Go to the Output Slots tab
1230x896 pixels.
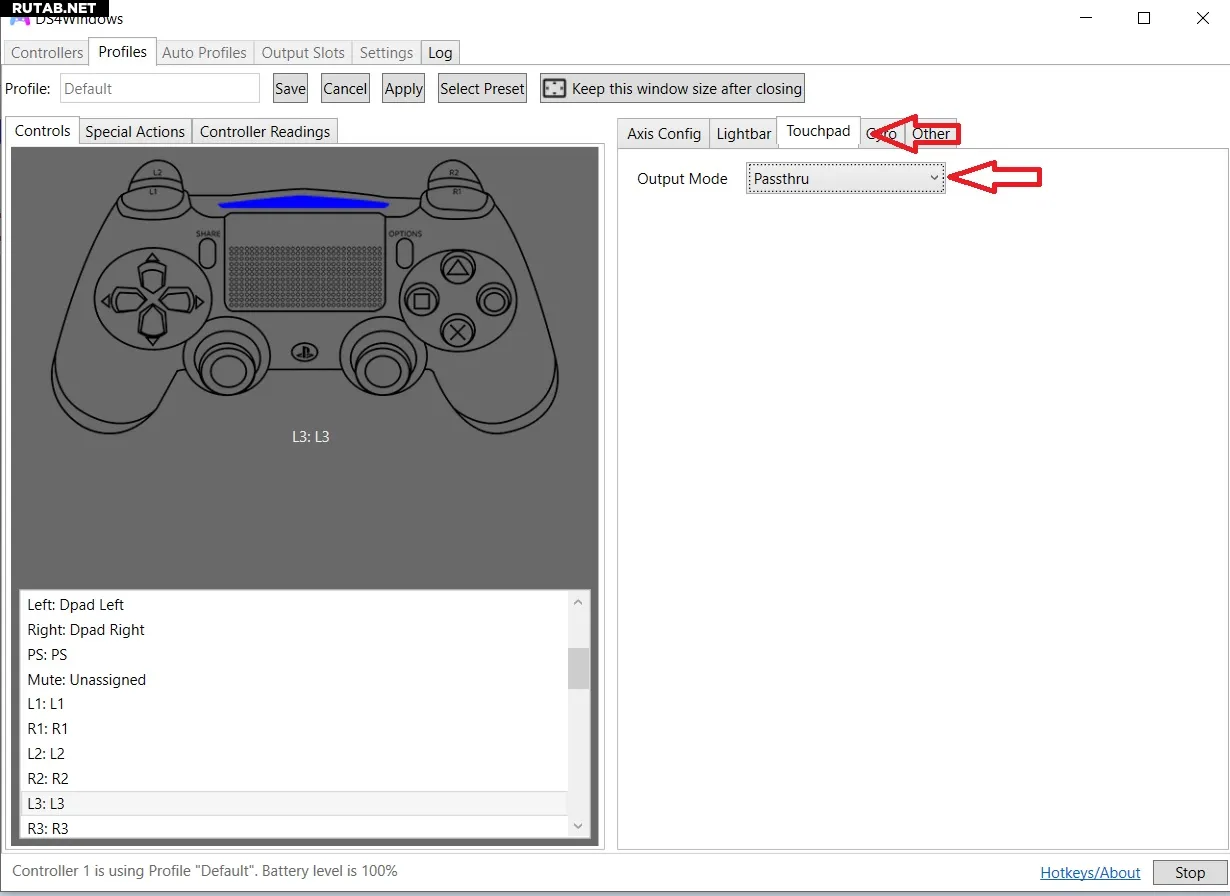point(303,53)
